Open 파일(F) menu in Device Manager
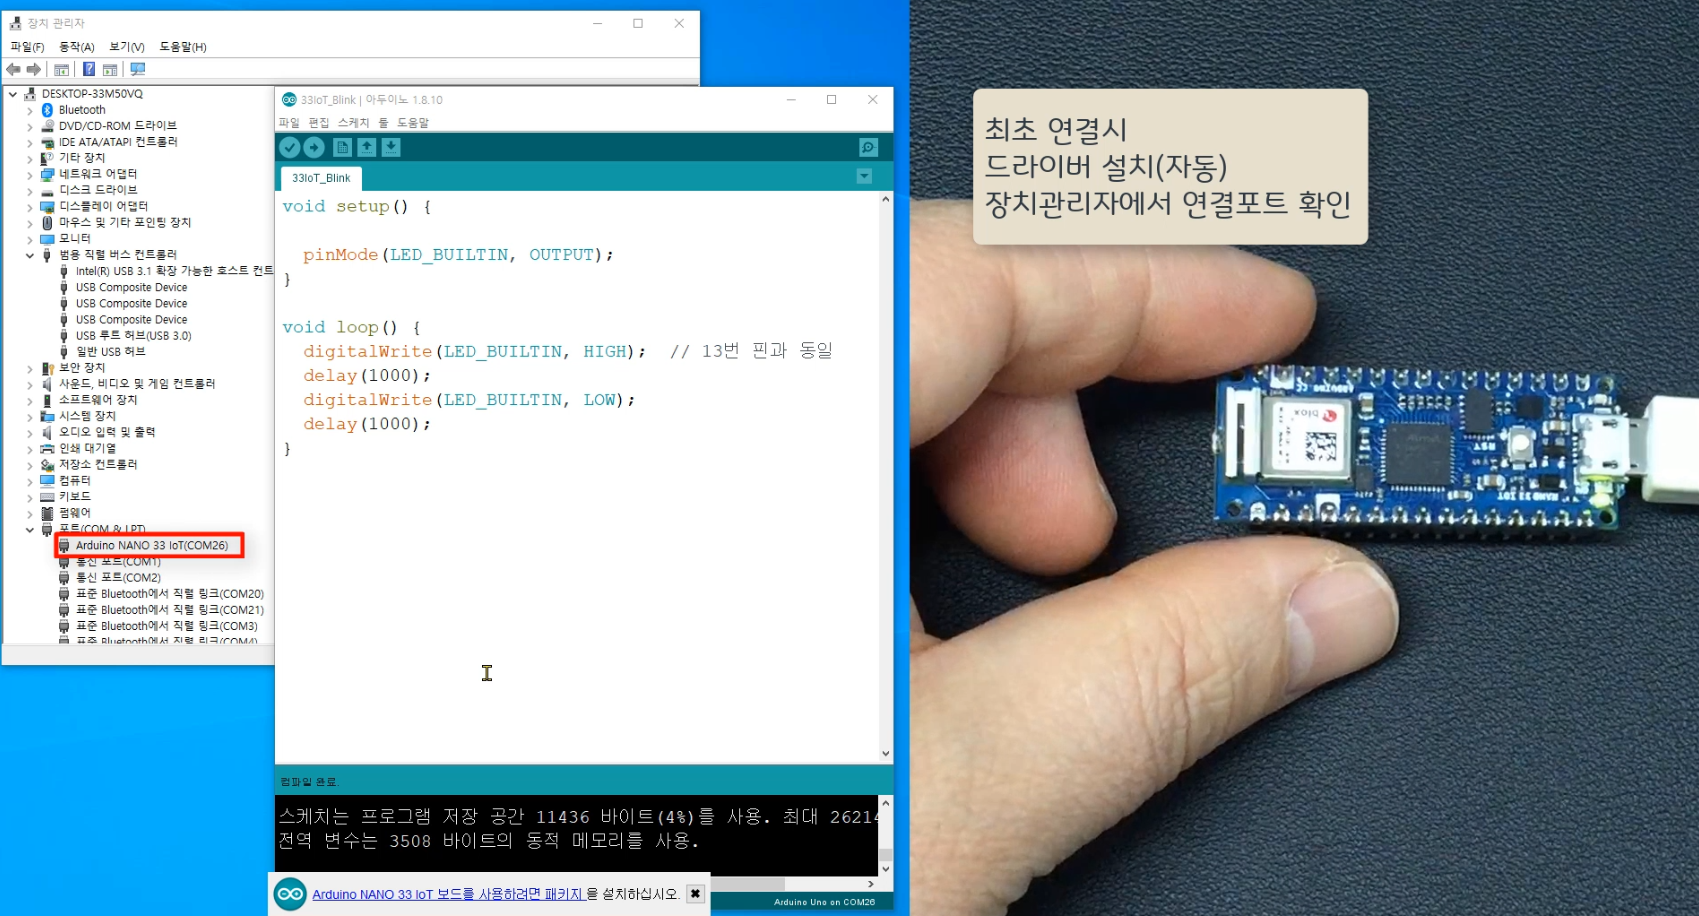Screen dimensions: 1699x916 click(27, 47)
